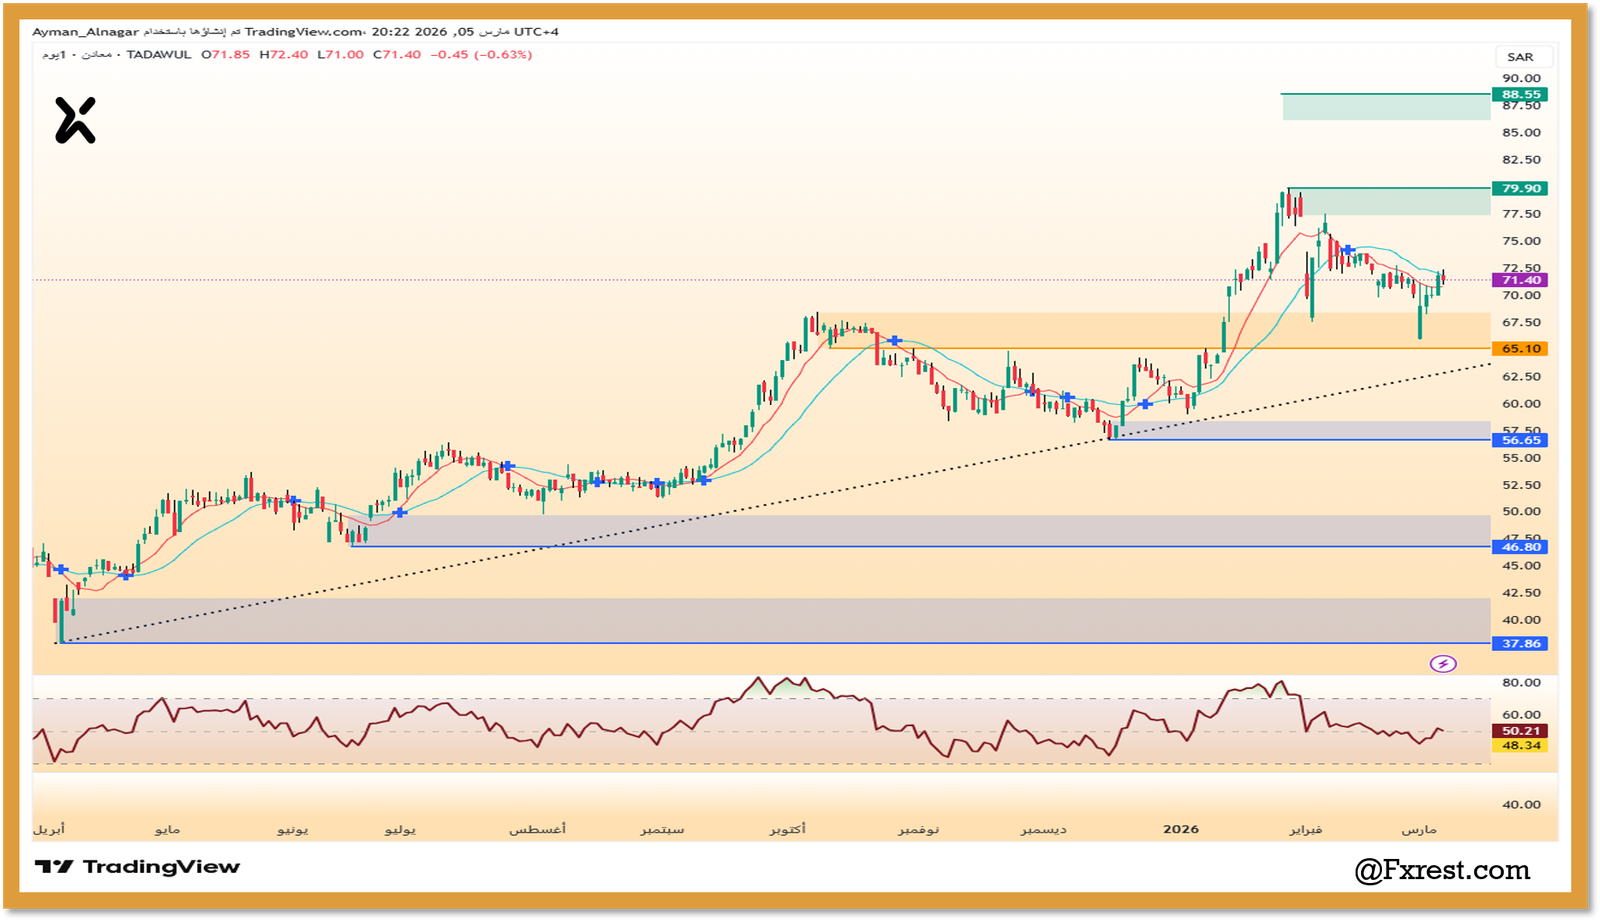The height and width of the screenshot is (921, 1600).
Task: Select the orange 65.10 level label
Action: point(1520,349)
